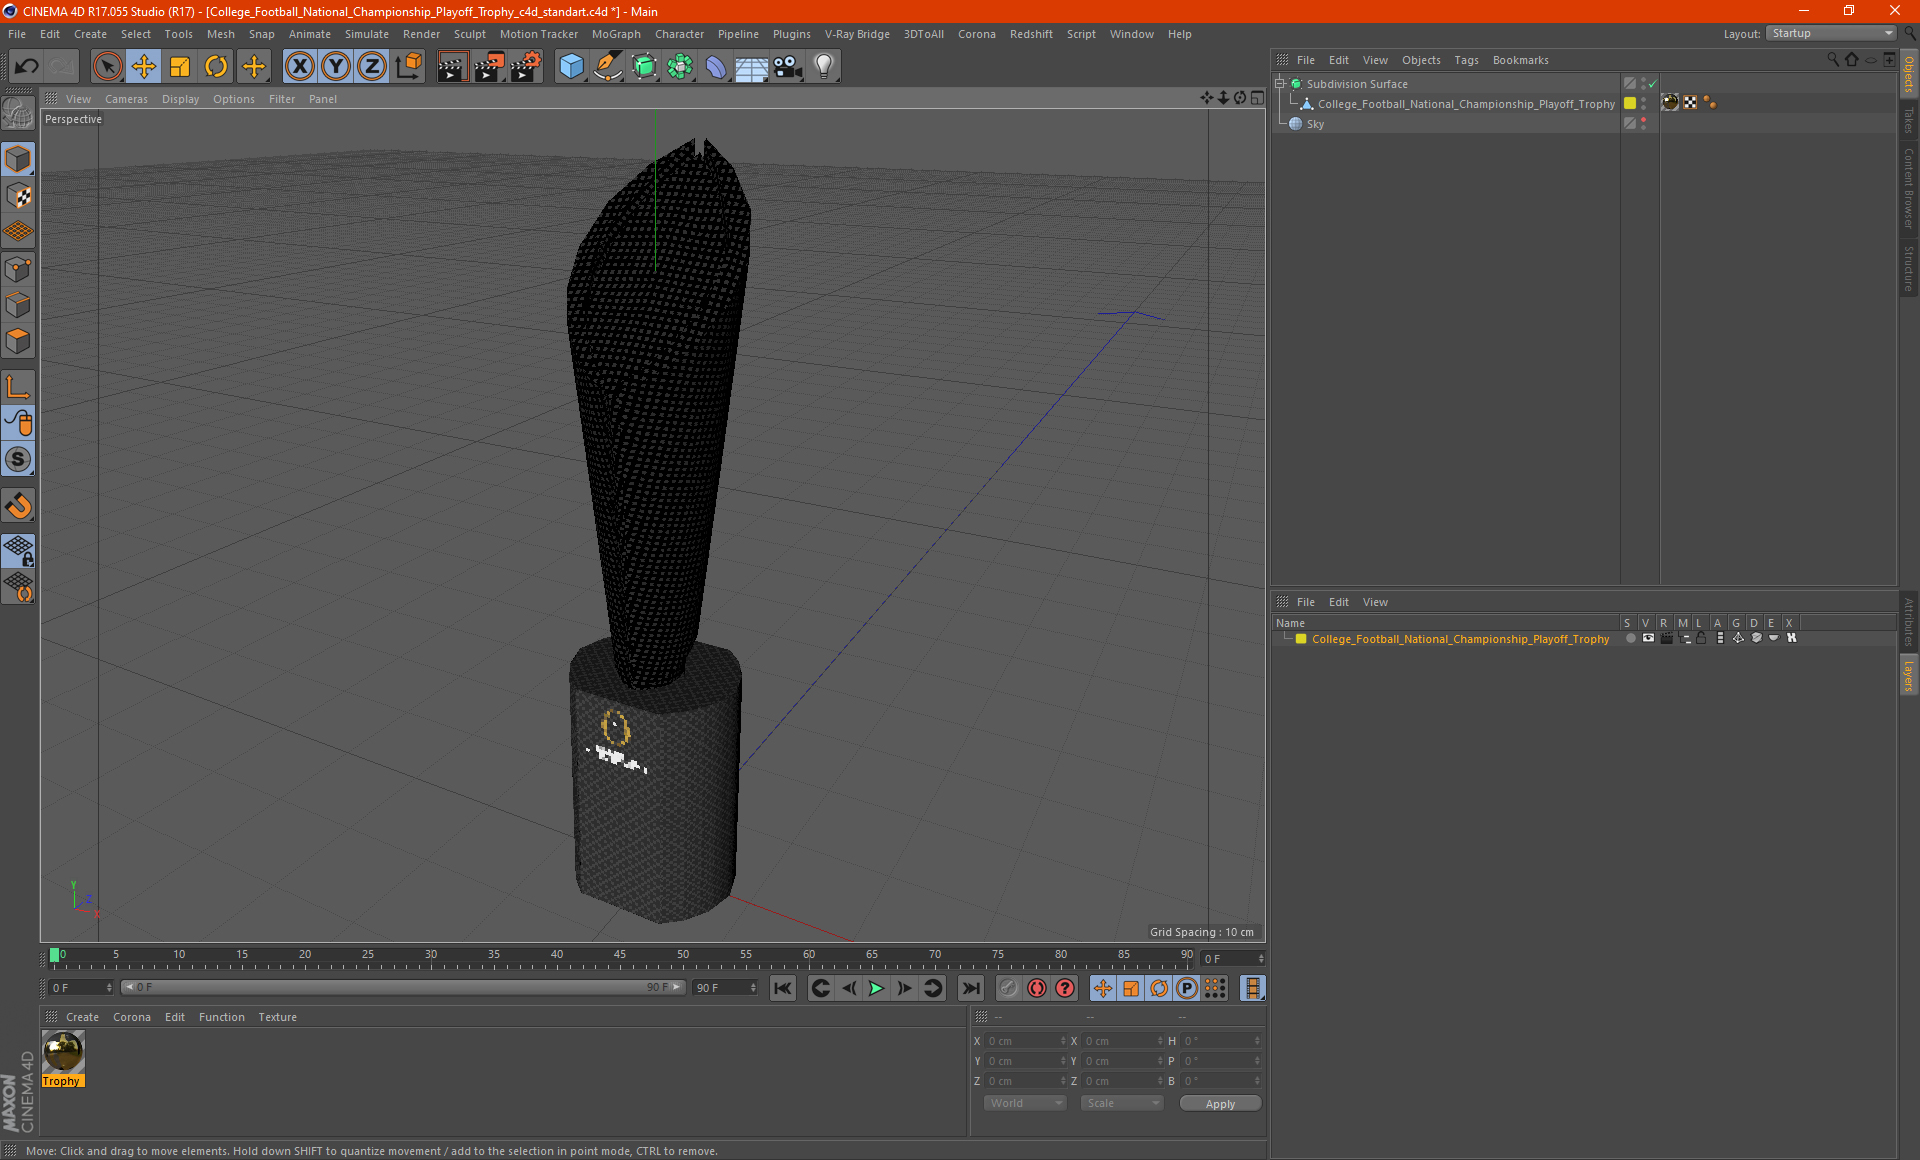Image resolution: width=1920 pixels, height=1160 pixels.
Task: Toggle Y axis lock
Action: tap(336, 67)
